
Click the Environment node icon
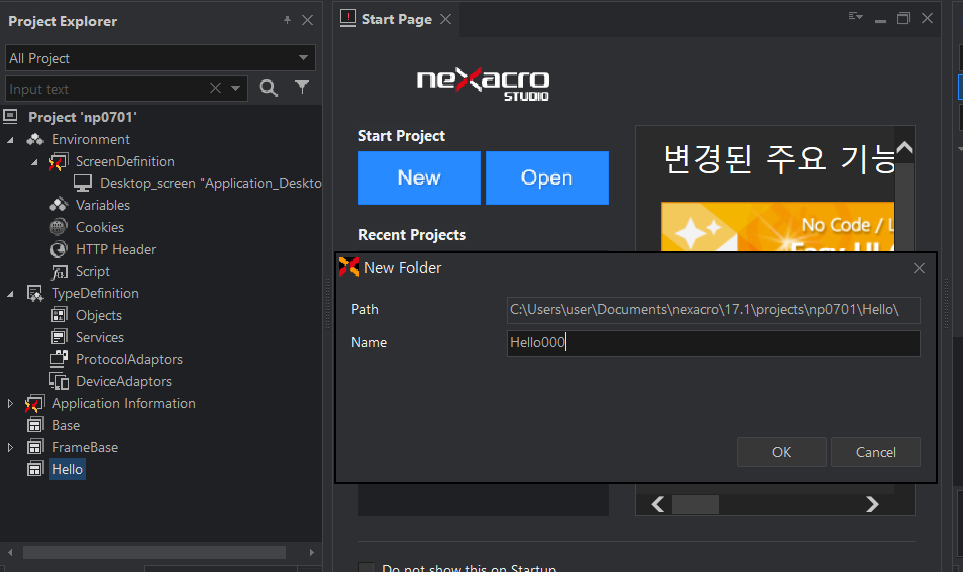click(x=35, y=139)
